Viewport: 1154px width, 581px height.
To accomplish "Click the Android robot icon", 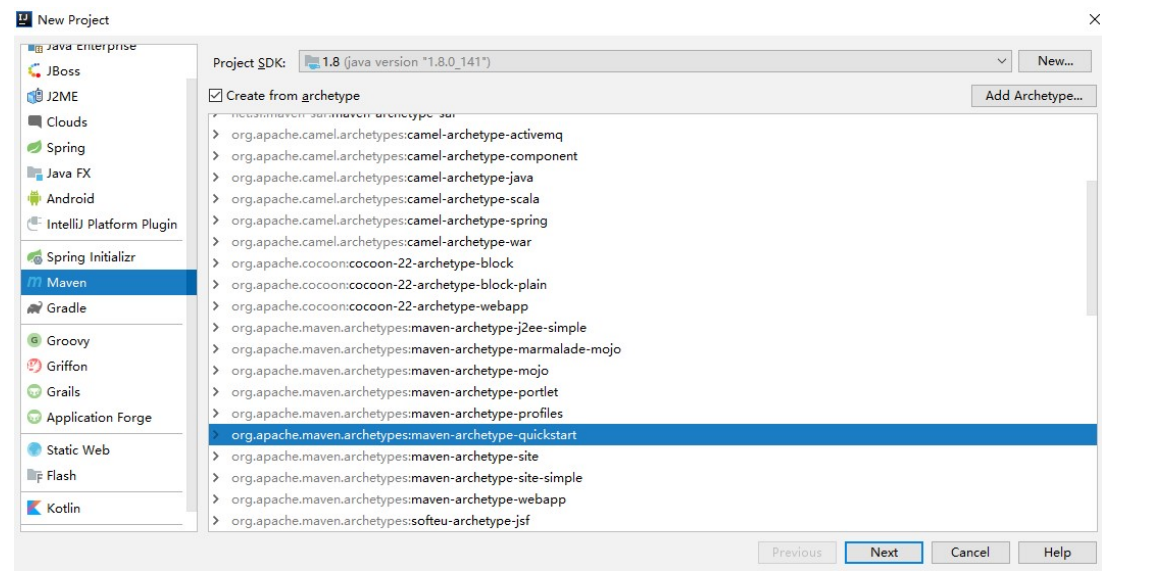I will point(35,198).
